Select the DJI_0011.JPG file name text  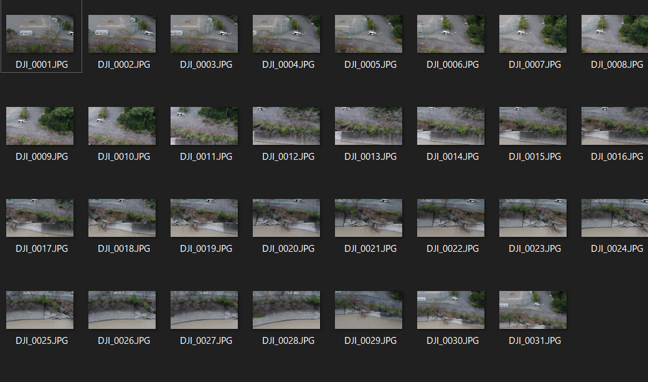[x=206, y=157]
